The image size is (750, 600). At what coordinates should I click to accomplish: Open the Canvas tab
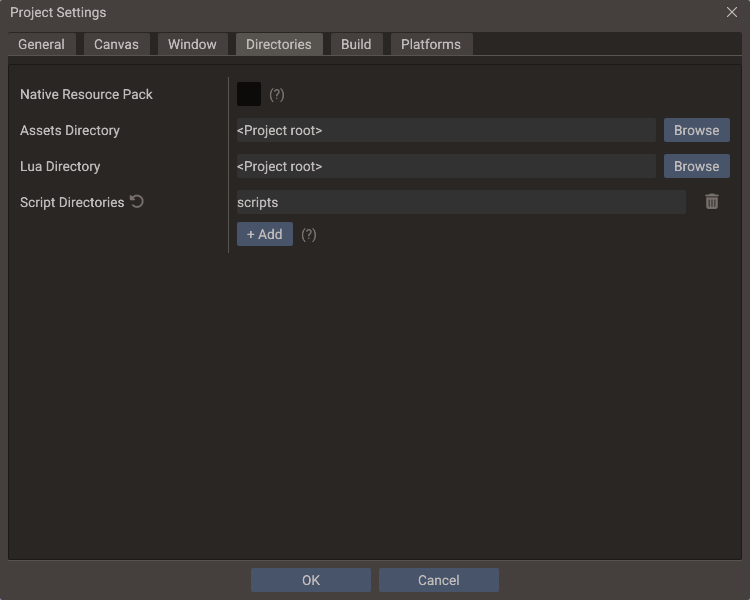(x=116, y=44)
